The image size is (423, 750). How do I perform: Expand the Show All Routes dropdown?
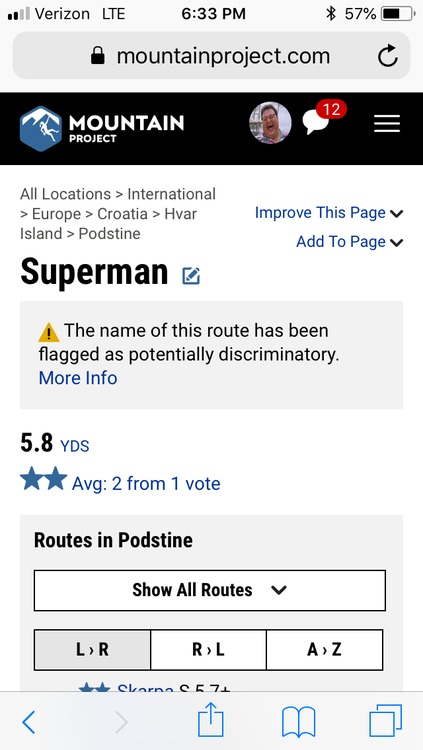tap(210, 590)
